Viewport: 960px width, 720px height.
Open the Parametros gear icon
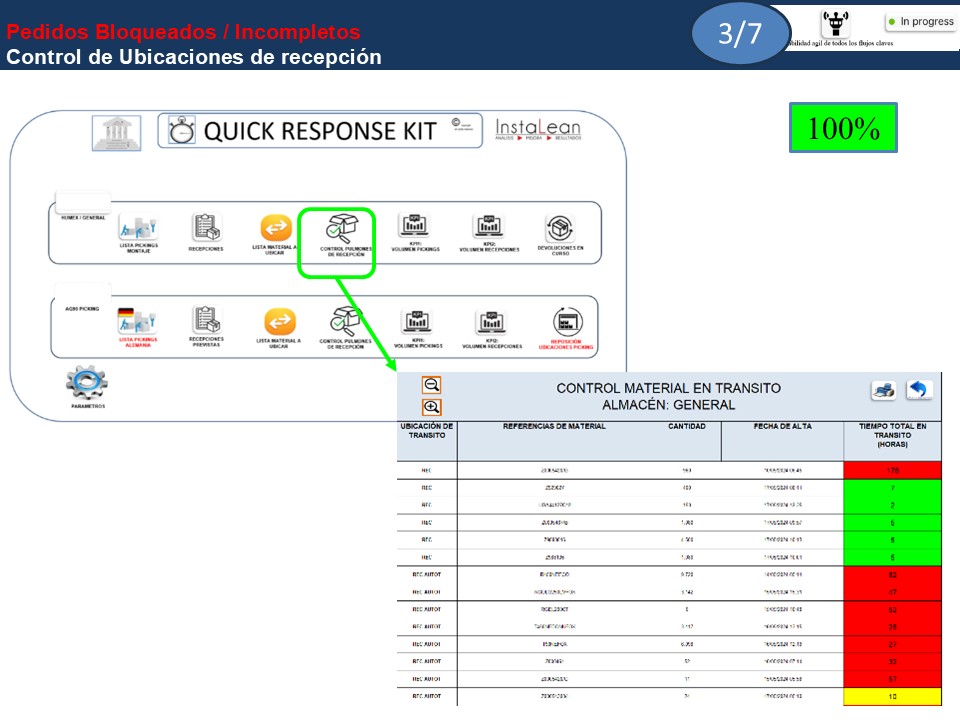tap(86, 387)
